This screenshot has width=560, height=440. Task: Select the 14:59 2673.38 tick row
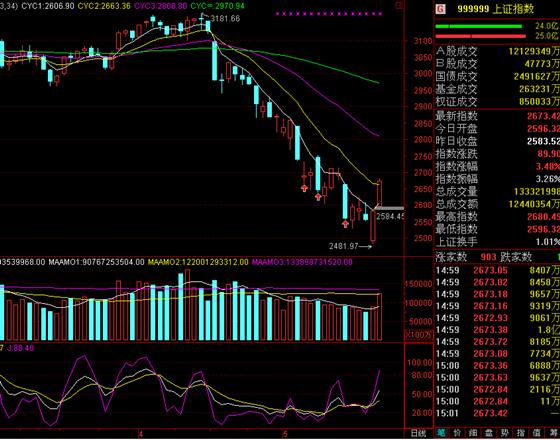[498, 330]
